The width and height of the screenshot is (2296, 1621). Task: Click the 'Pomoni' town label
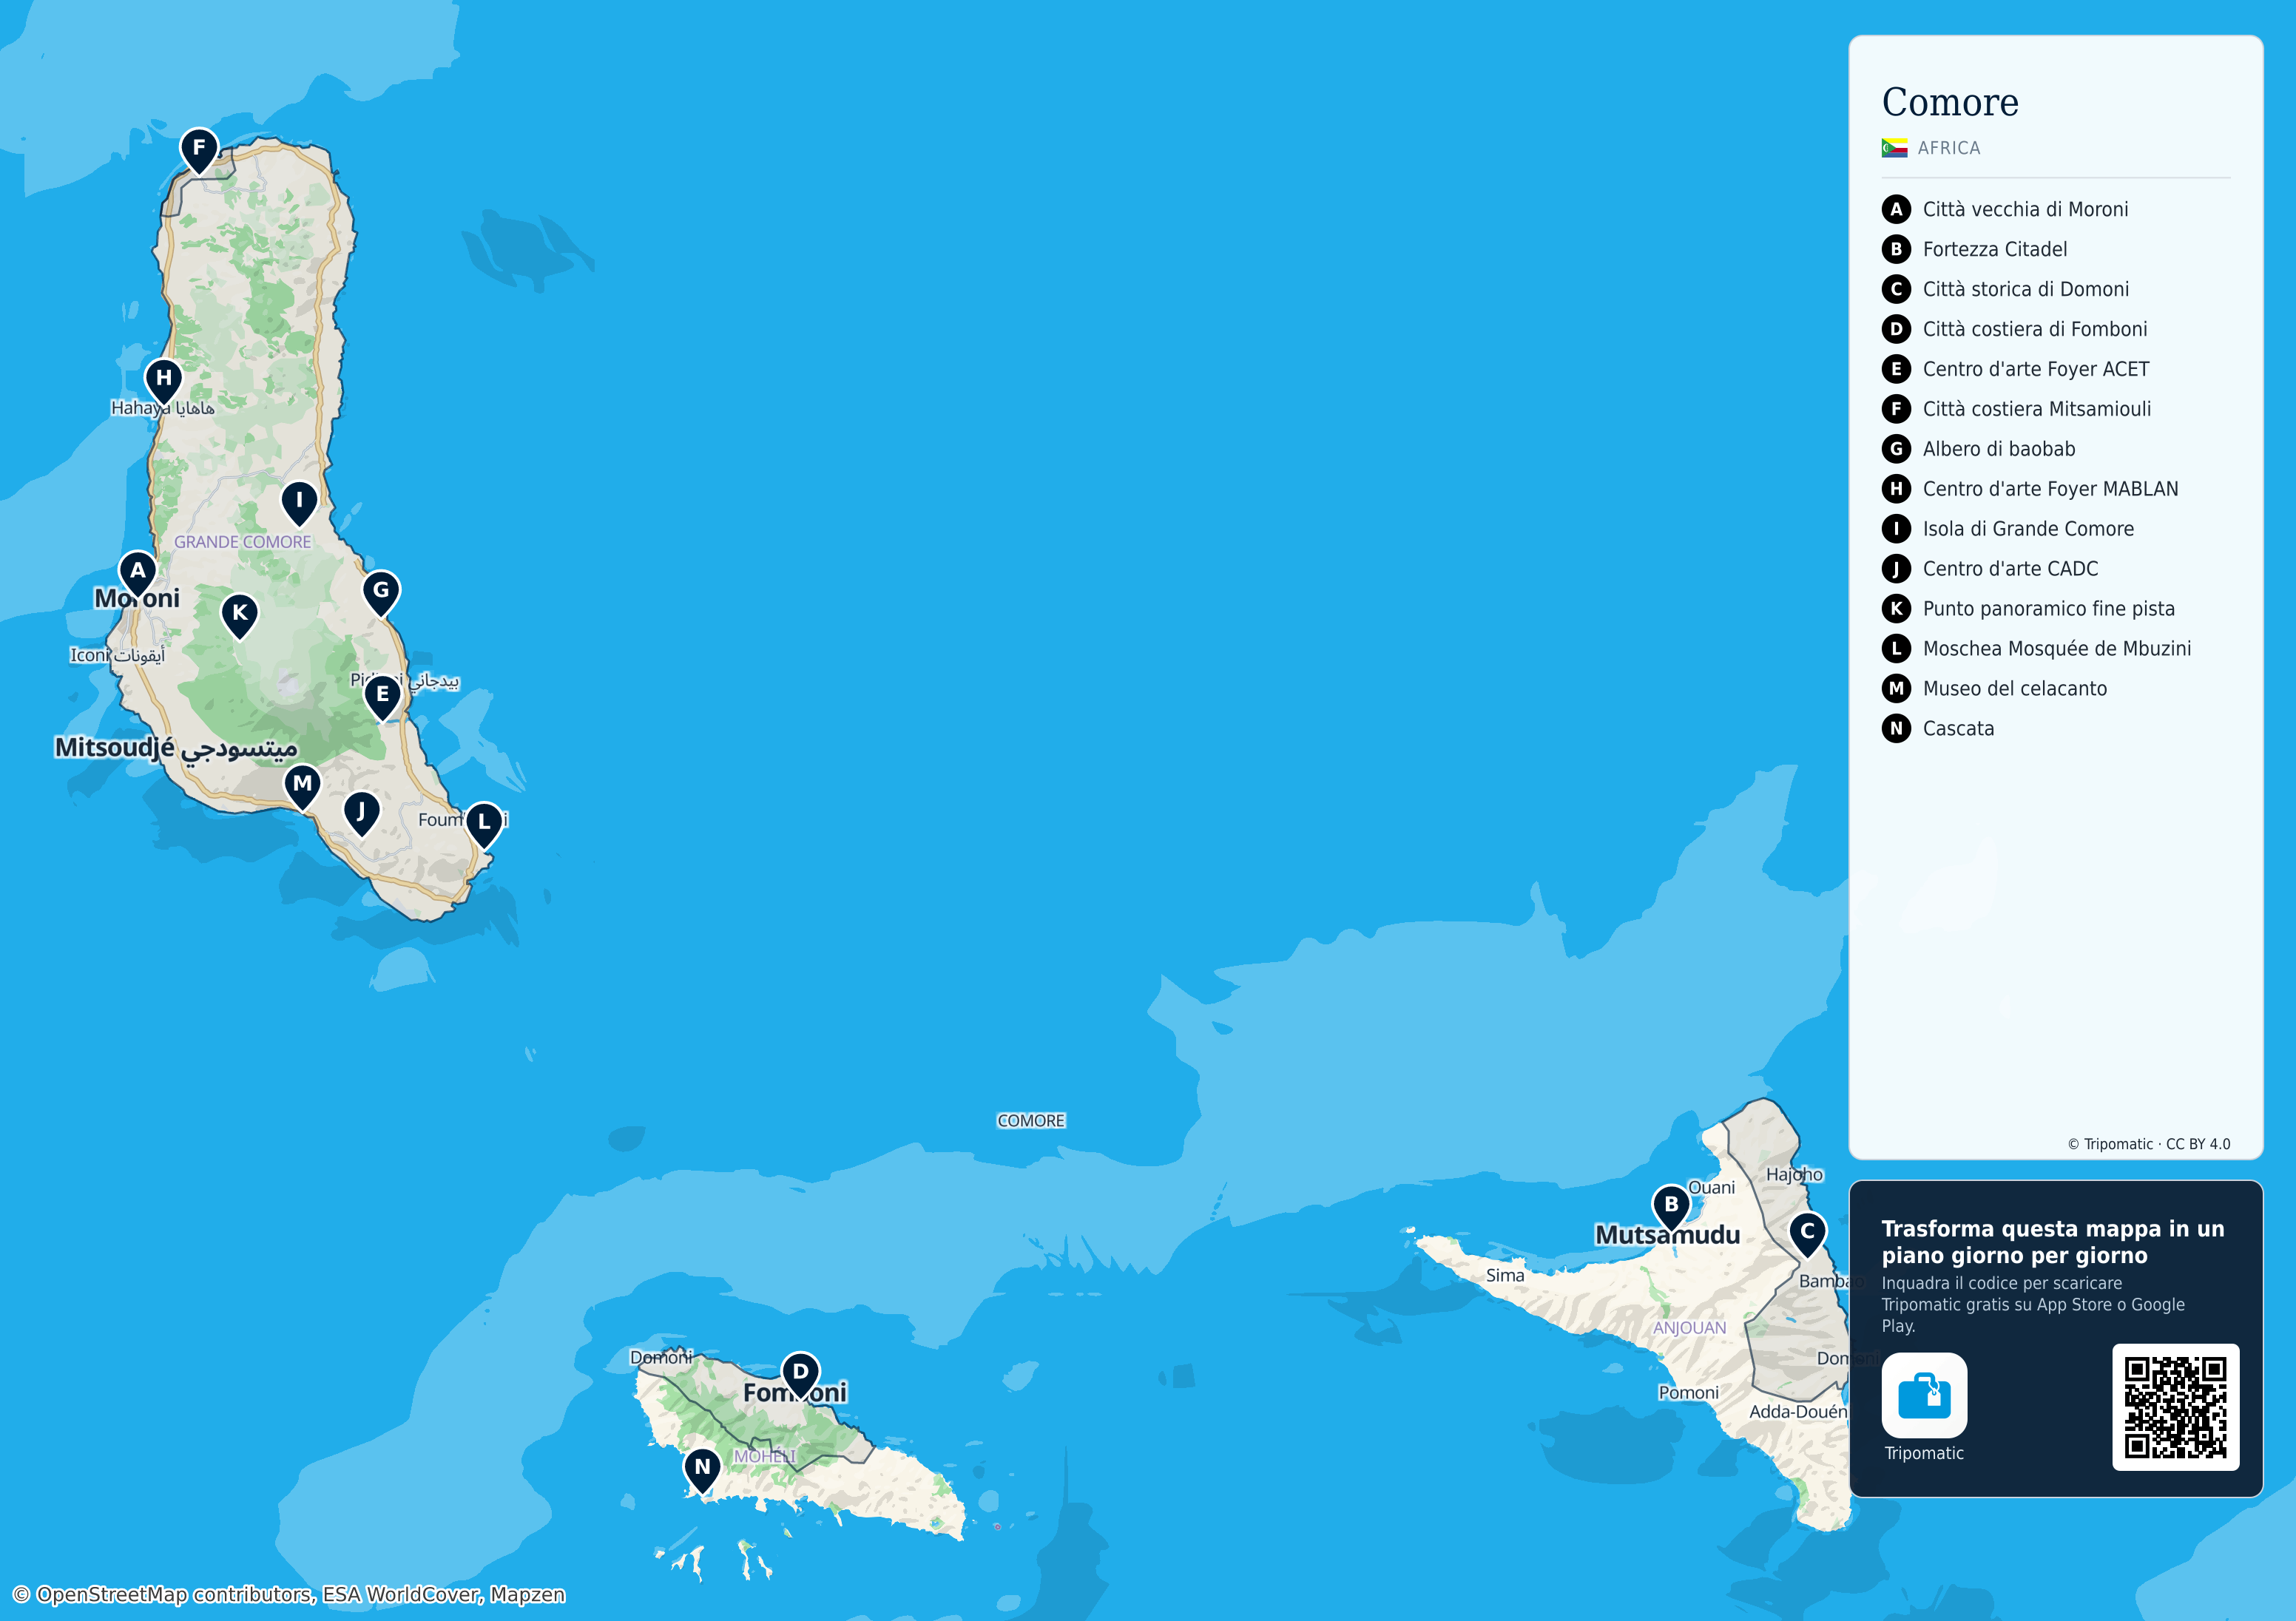tap(1688, 1392)
